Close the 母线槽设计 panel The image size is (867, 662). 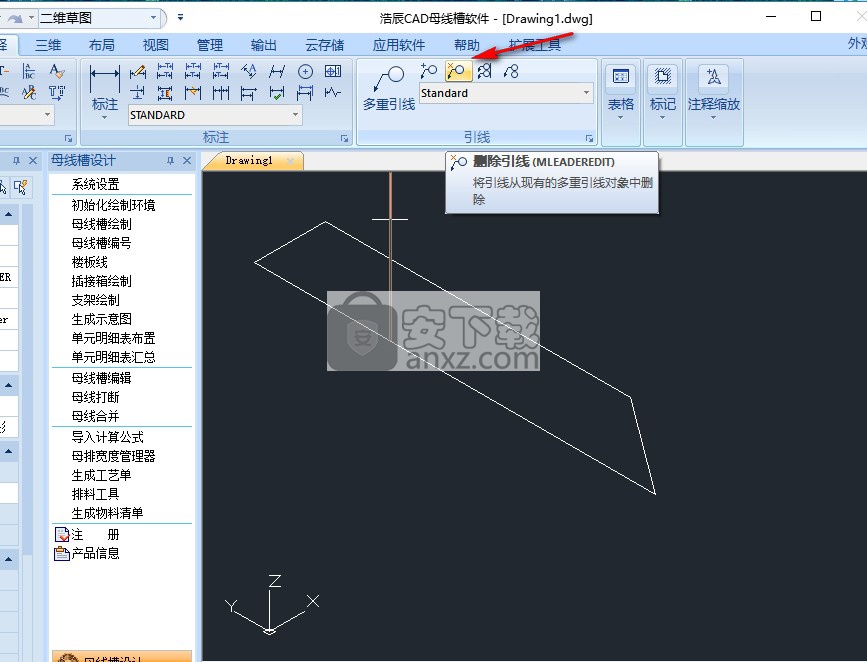187,160
